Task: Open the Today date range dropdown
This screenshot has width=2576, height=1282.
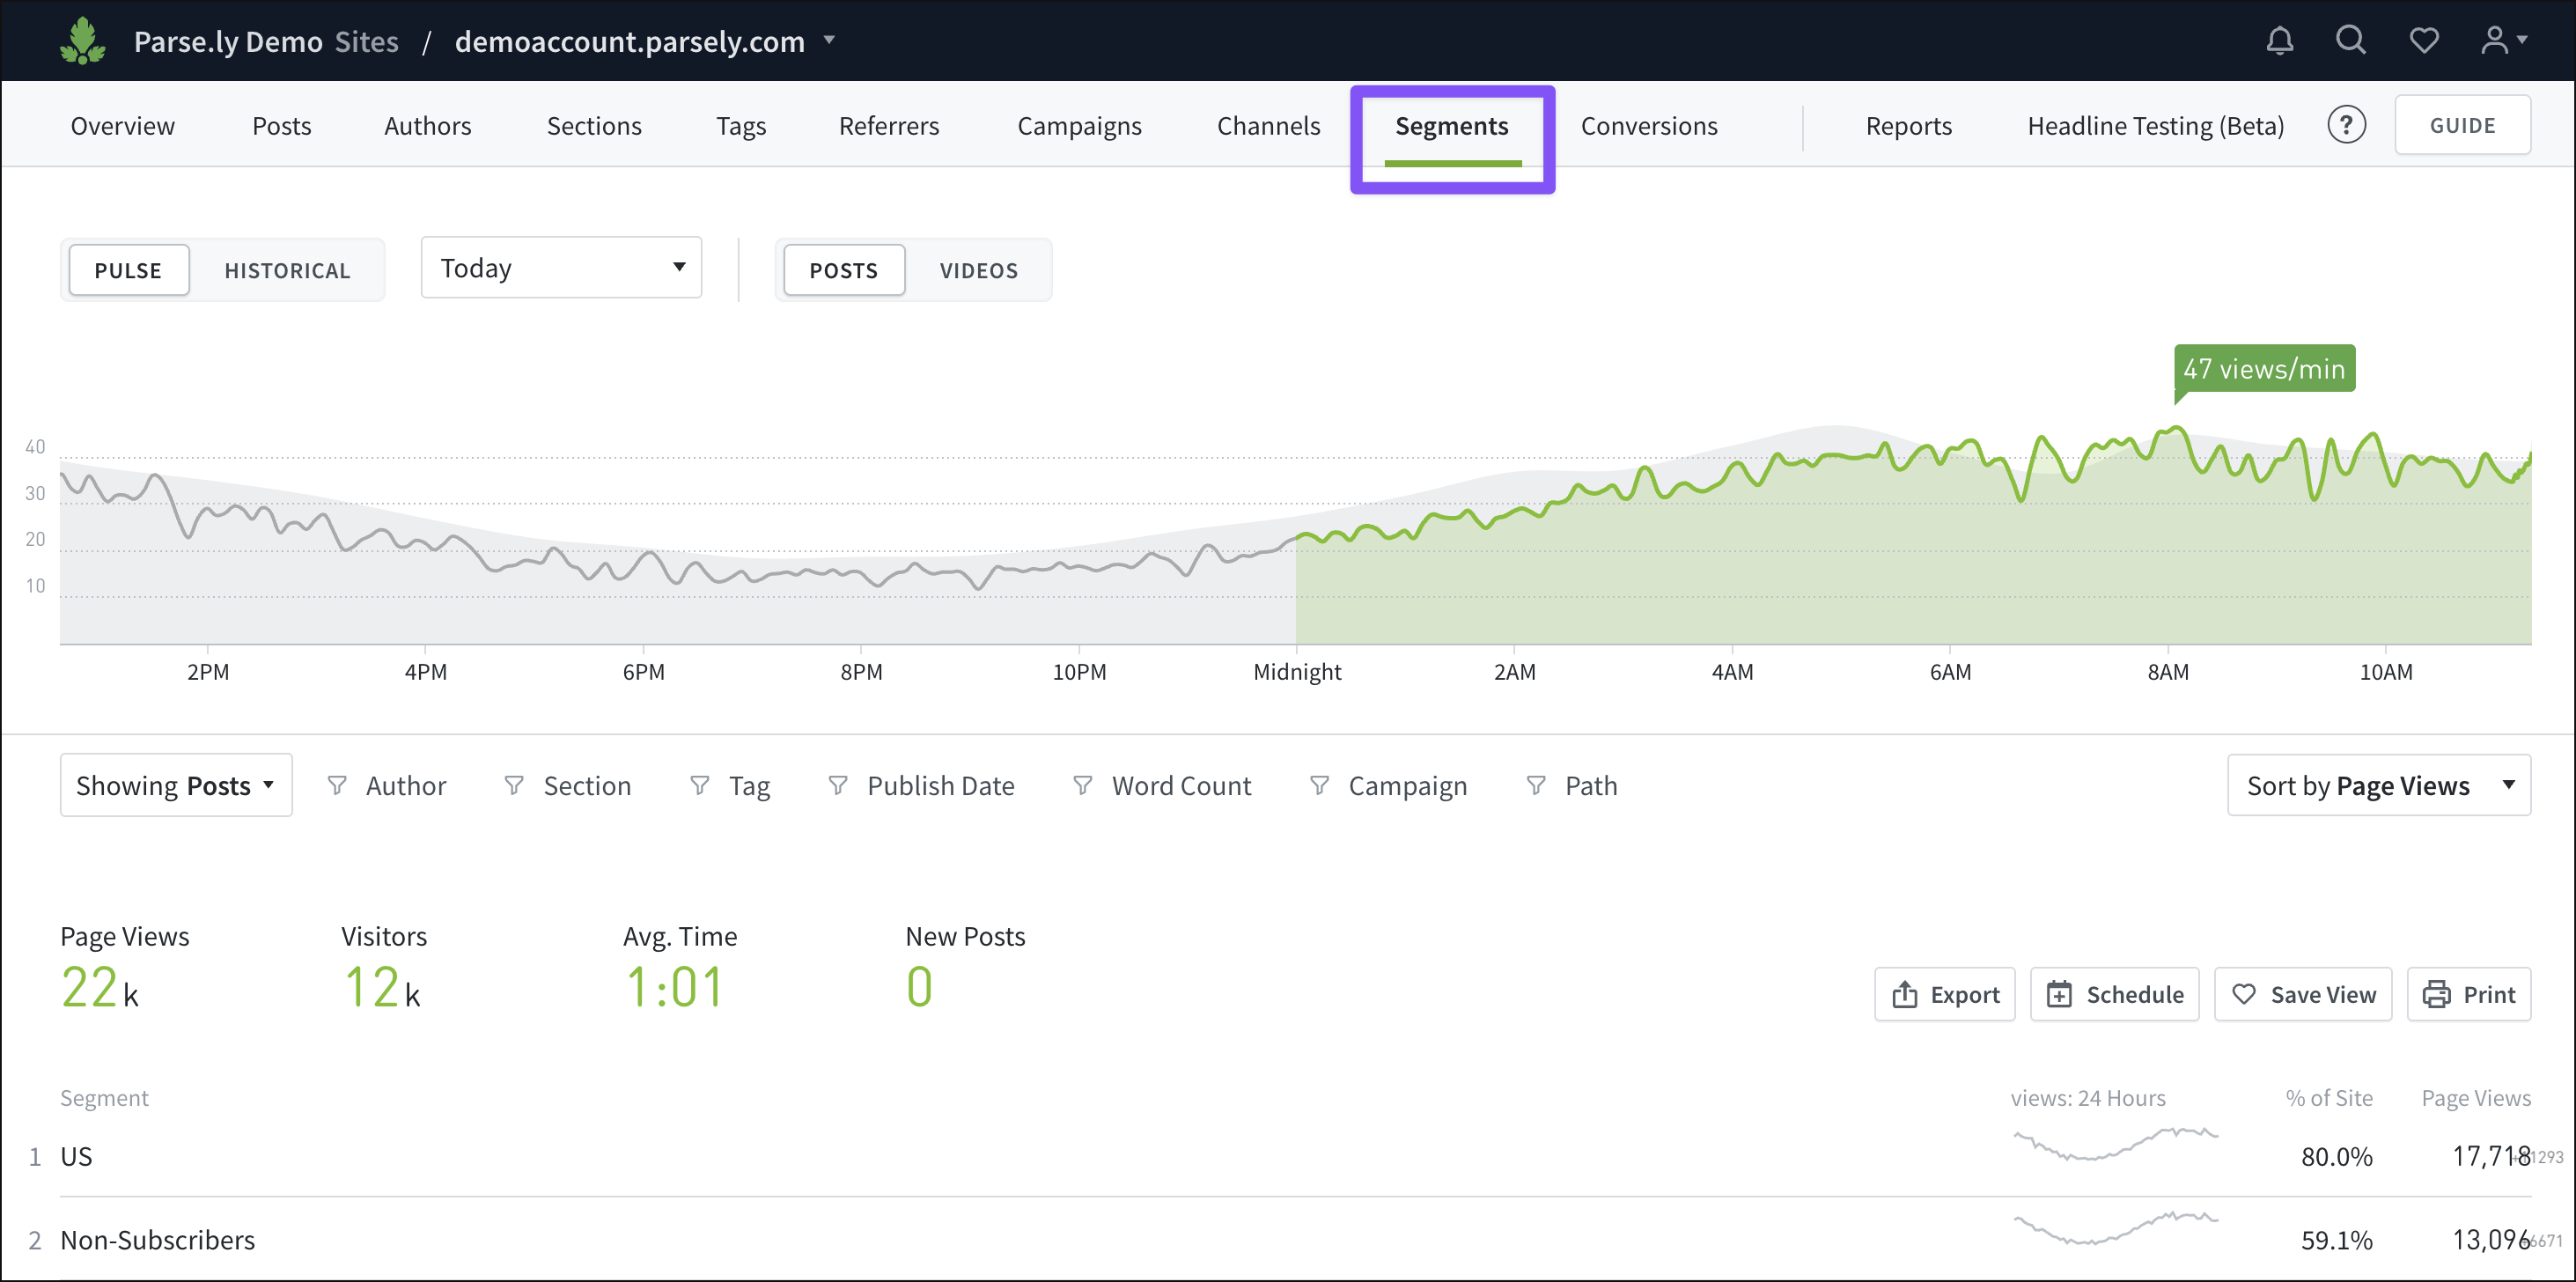Action: 561,267
